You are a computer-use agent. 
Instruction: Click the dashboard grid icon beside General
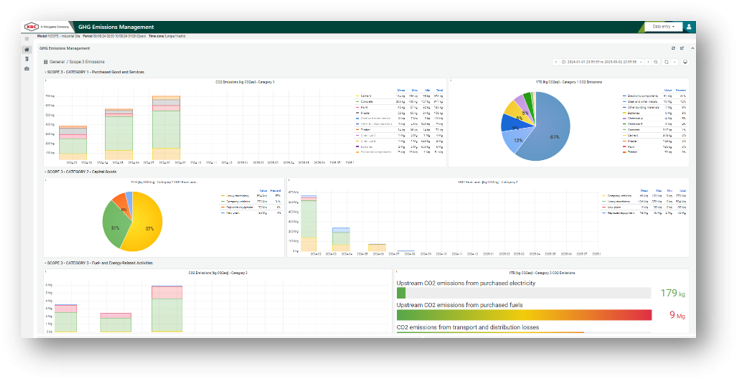coord(46,62)
